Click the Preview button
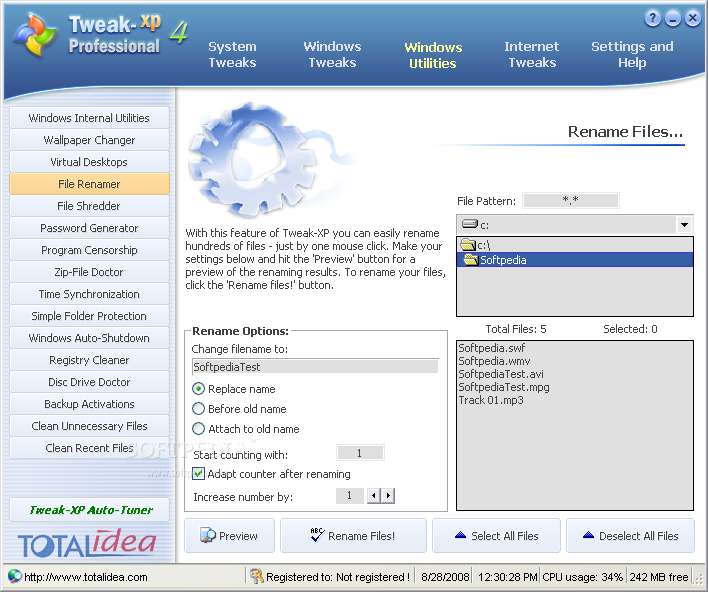The width and height of the screenshot is (708, 592). (x=229, y=536)
